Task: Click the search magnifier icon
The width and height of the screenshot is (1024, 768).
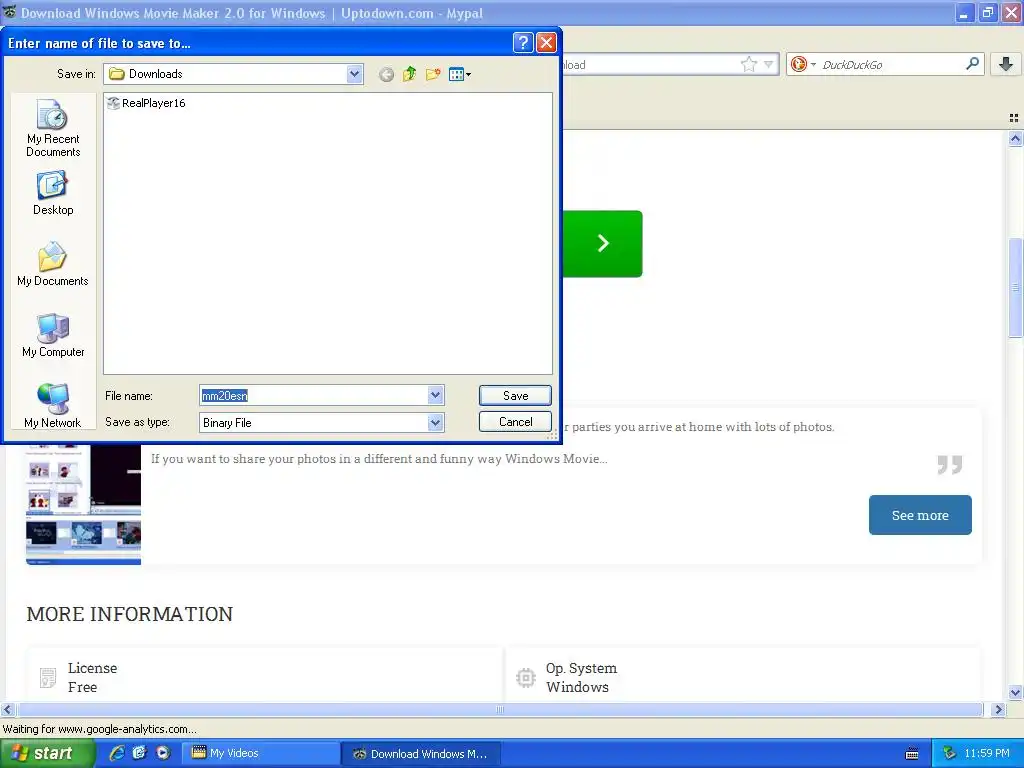Action: coord(972,63)
